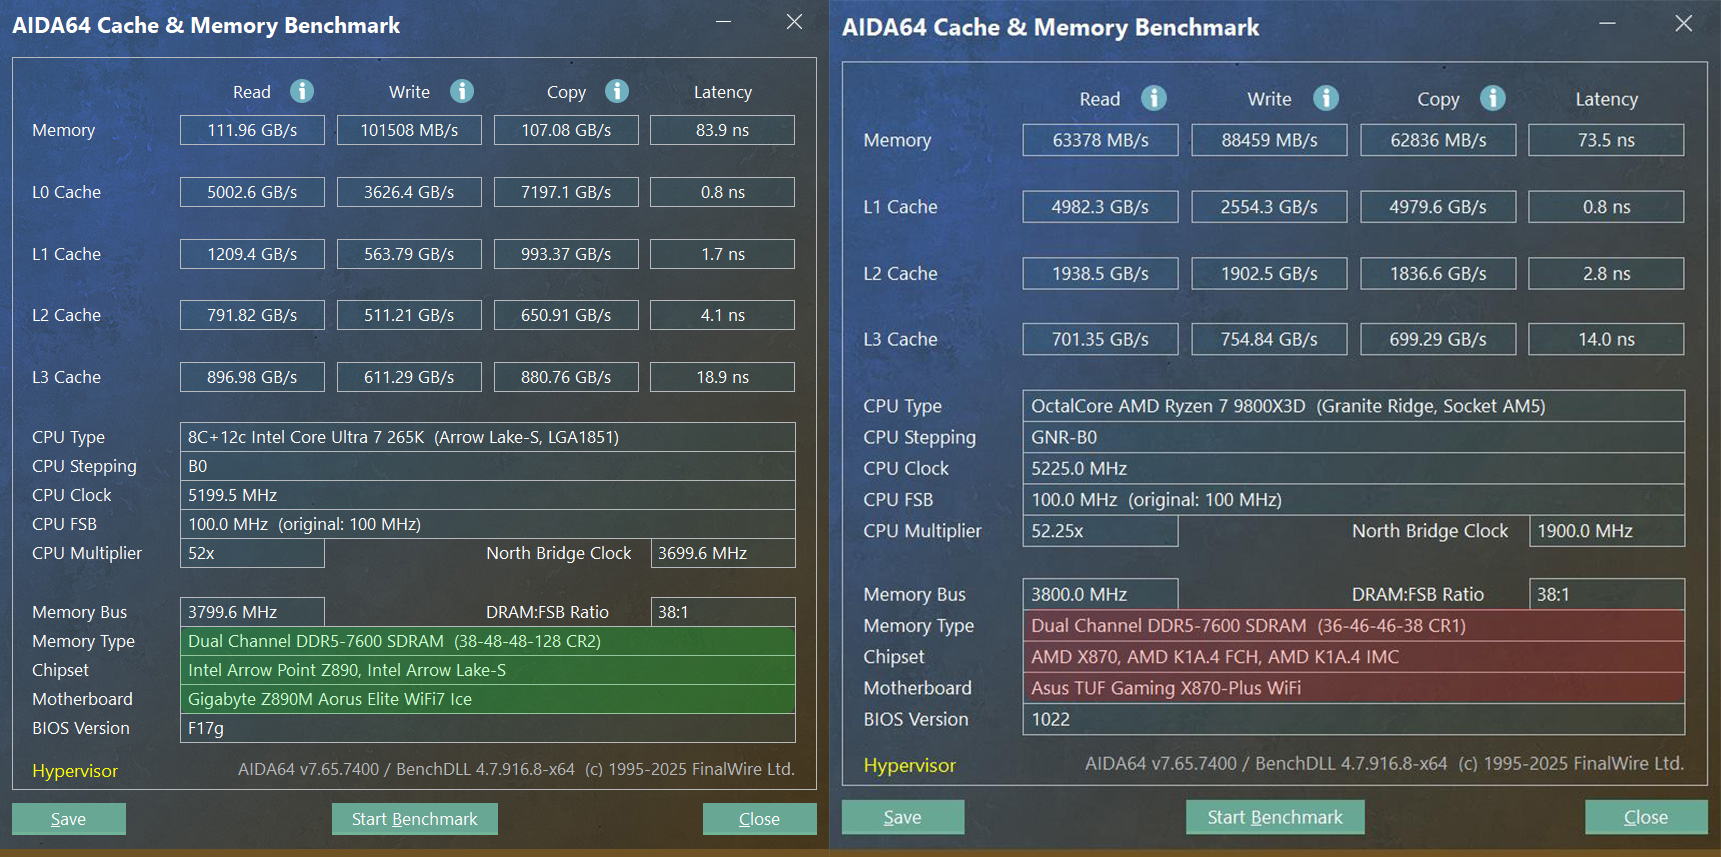Open the Write info icon in the Ryzen window
This screenshot has width=1721, height=857.
[1326, 98]
